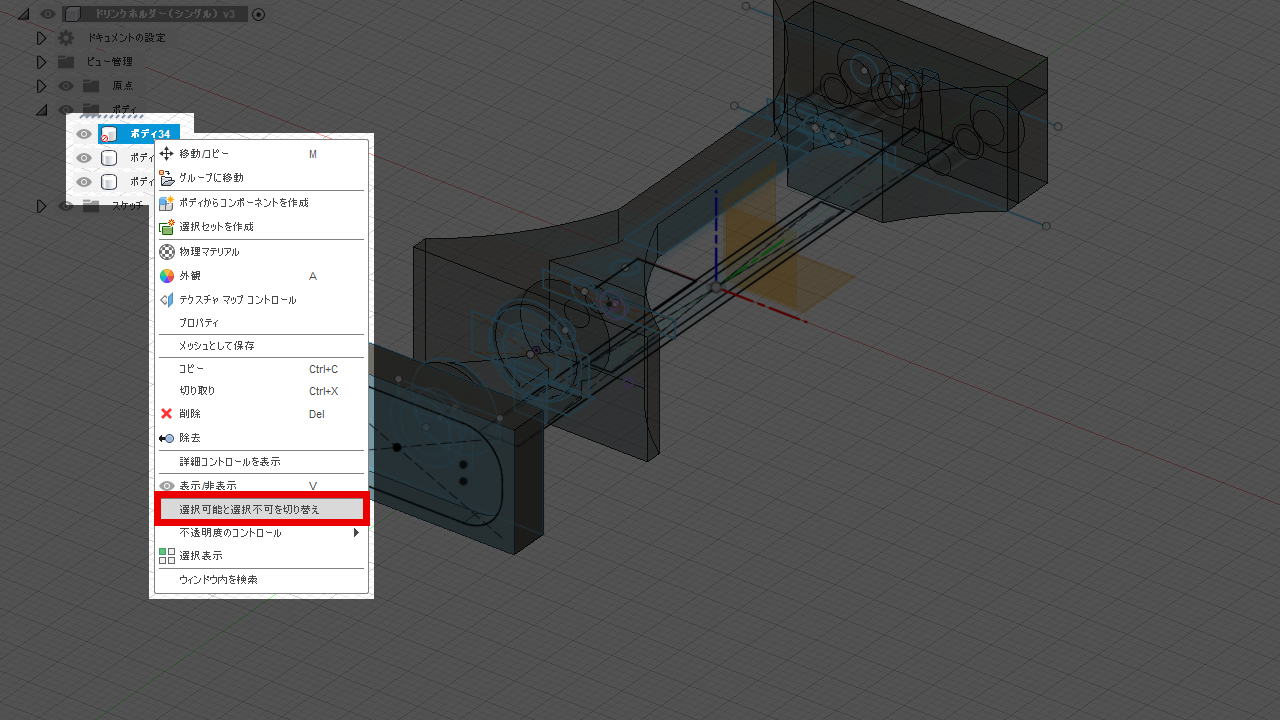
Task: Click プロパティ in the context menu
Action: [199, 323]
